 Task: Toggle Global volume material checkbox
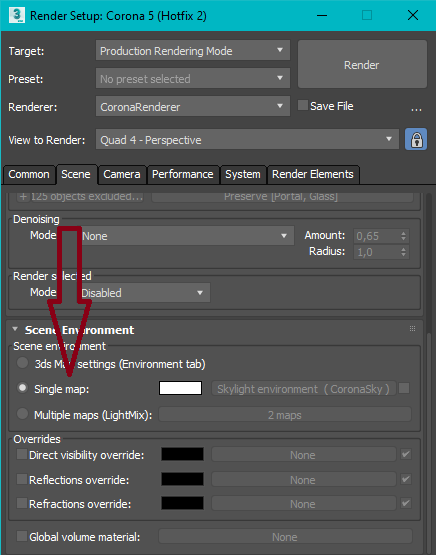(22, 536)
